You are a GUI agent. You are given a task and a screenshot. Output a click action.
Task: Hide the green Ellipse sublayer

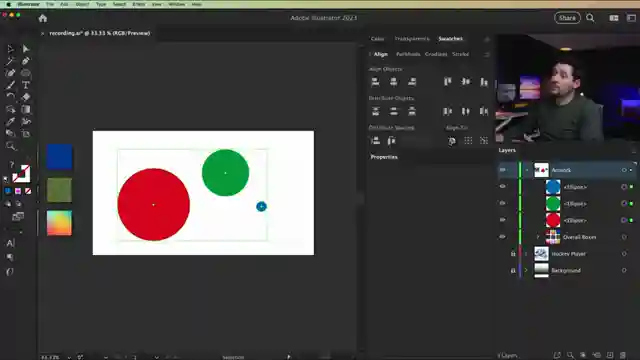[x=502, y=203]
